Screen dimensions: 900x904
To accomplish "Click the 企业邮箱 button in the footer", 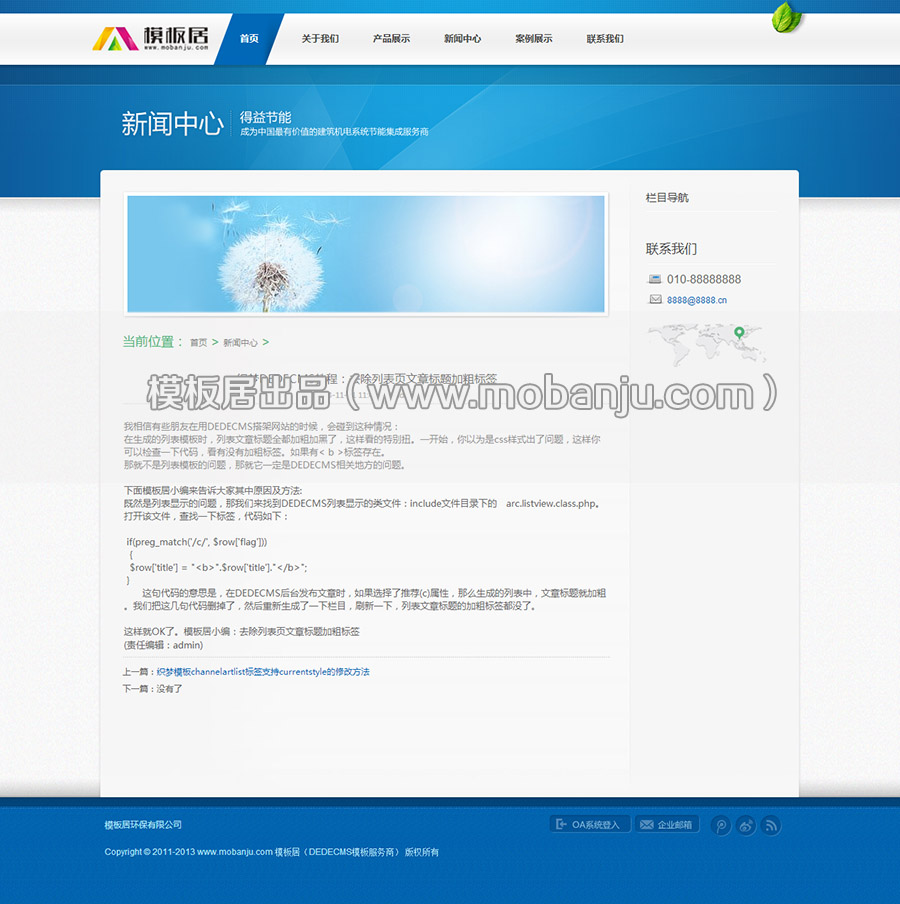I will pos(666,825).
